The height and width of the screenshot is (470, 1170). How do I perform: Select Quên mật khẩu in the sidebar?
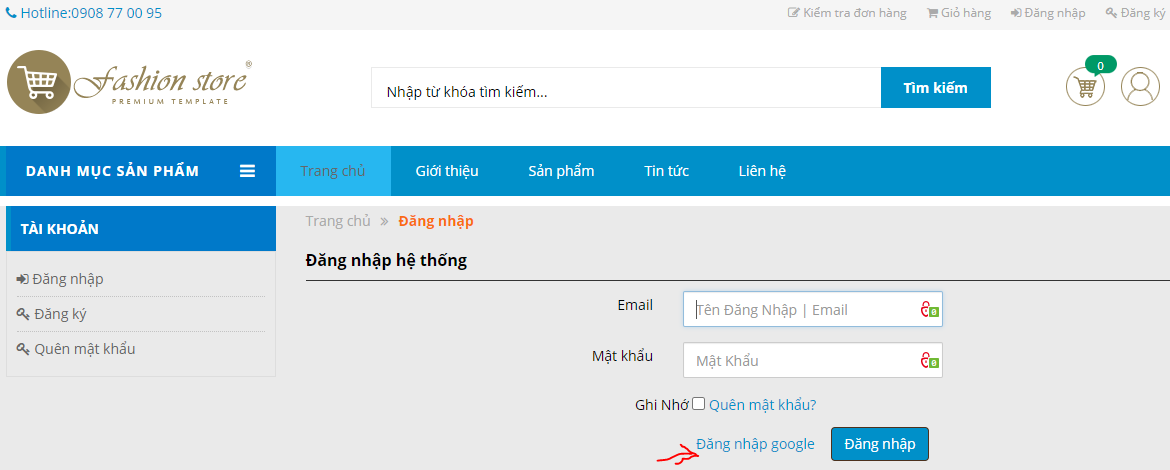76,348
